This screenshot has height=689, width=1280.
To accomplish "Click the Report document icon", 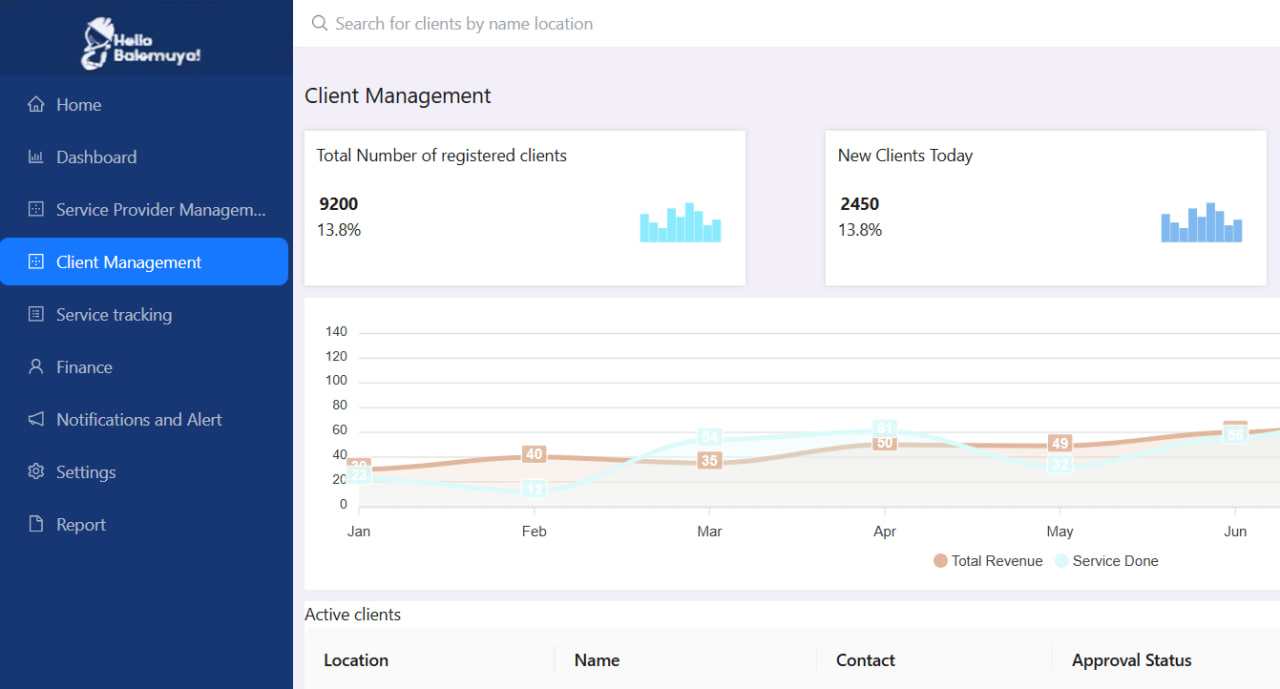I will point(36,525).
